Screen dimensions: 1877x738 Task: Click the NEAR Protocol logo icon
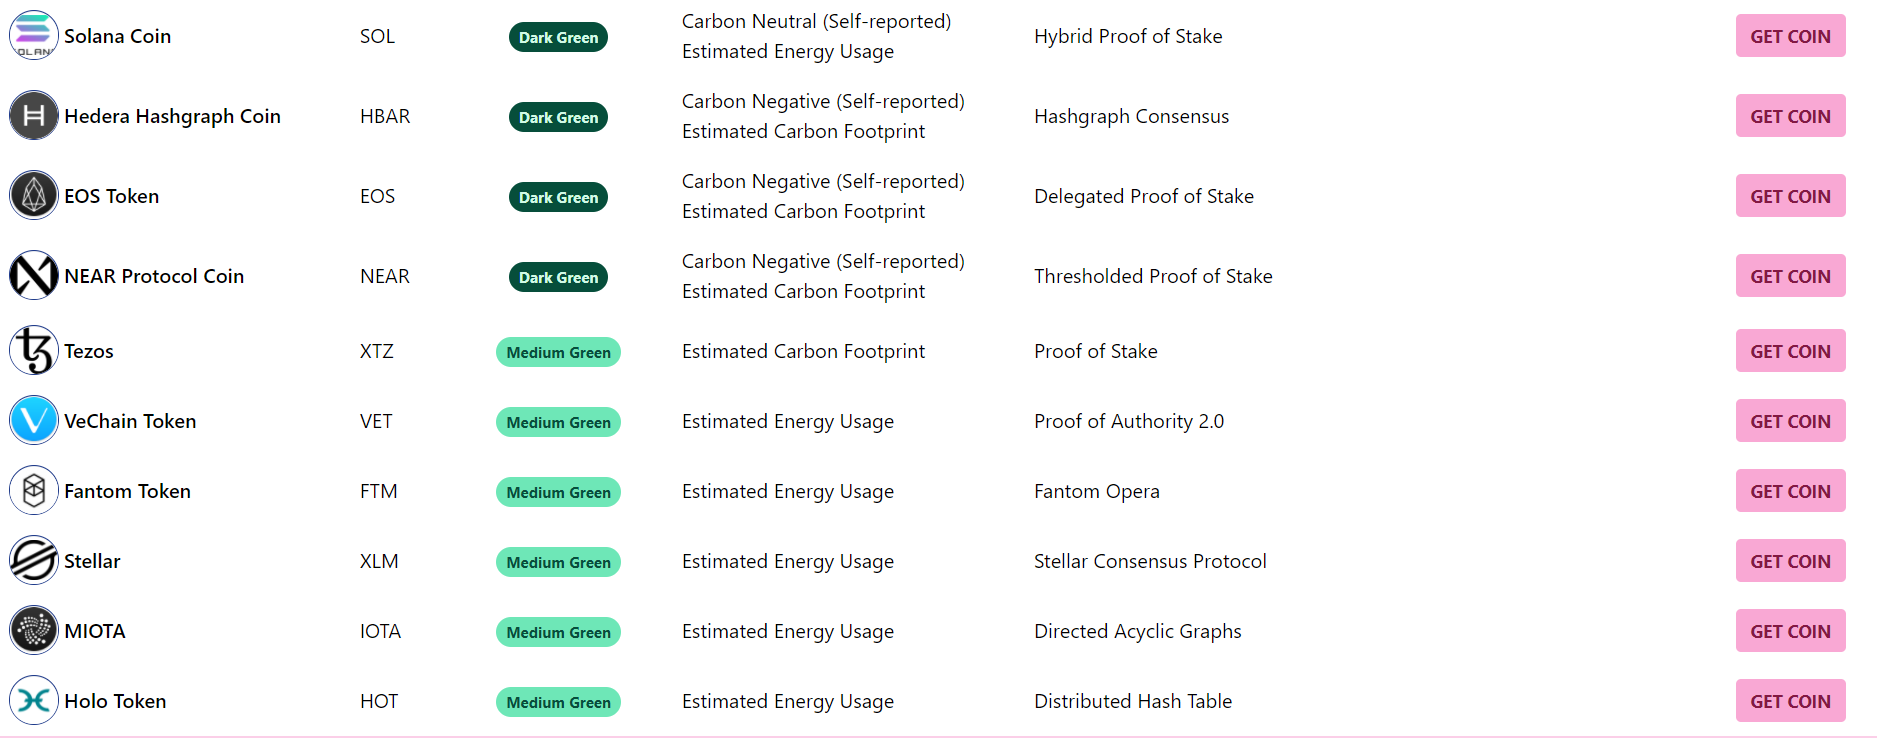pyautogui.click(x=34, y=276)
